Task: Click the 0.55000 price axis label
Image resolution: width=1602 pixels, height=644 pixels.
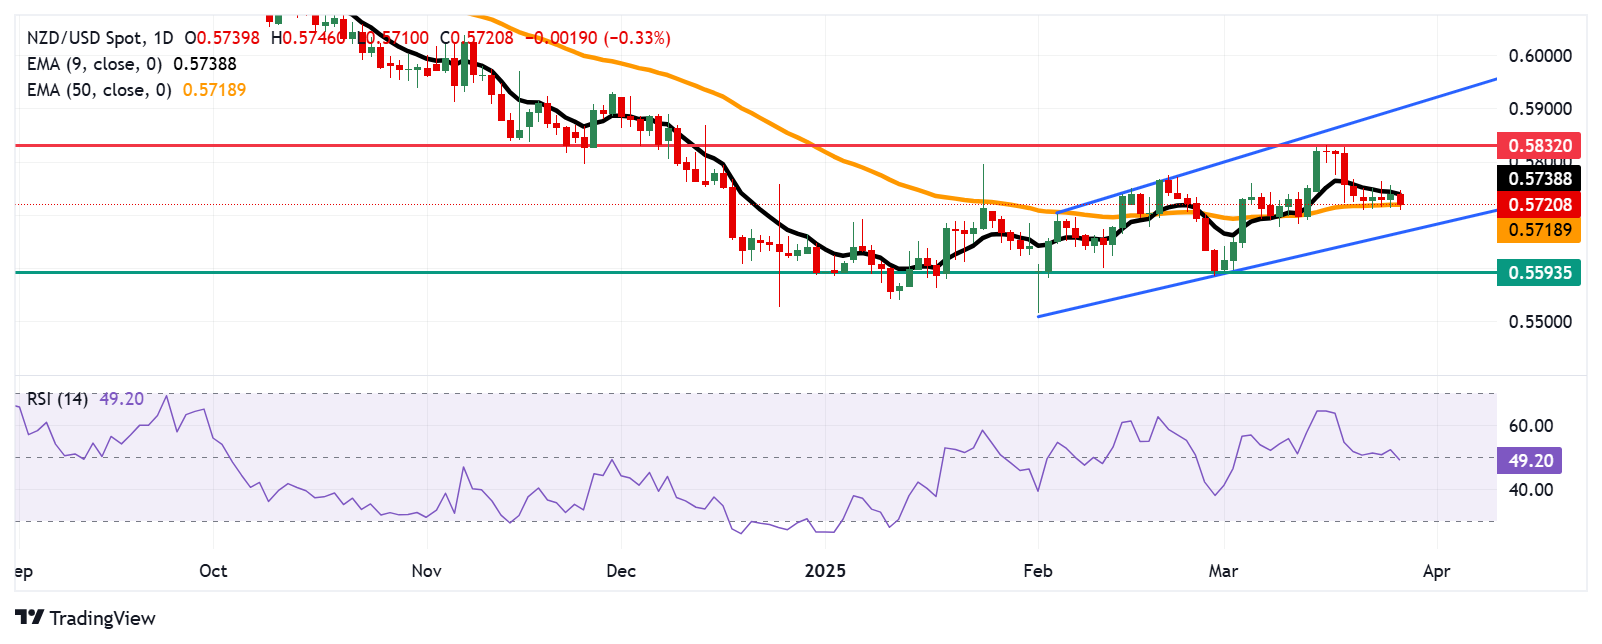Action: 1539,322
